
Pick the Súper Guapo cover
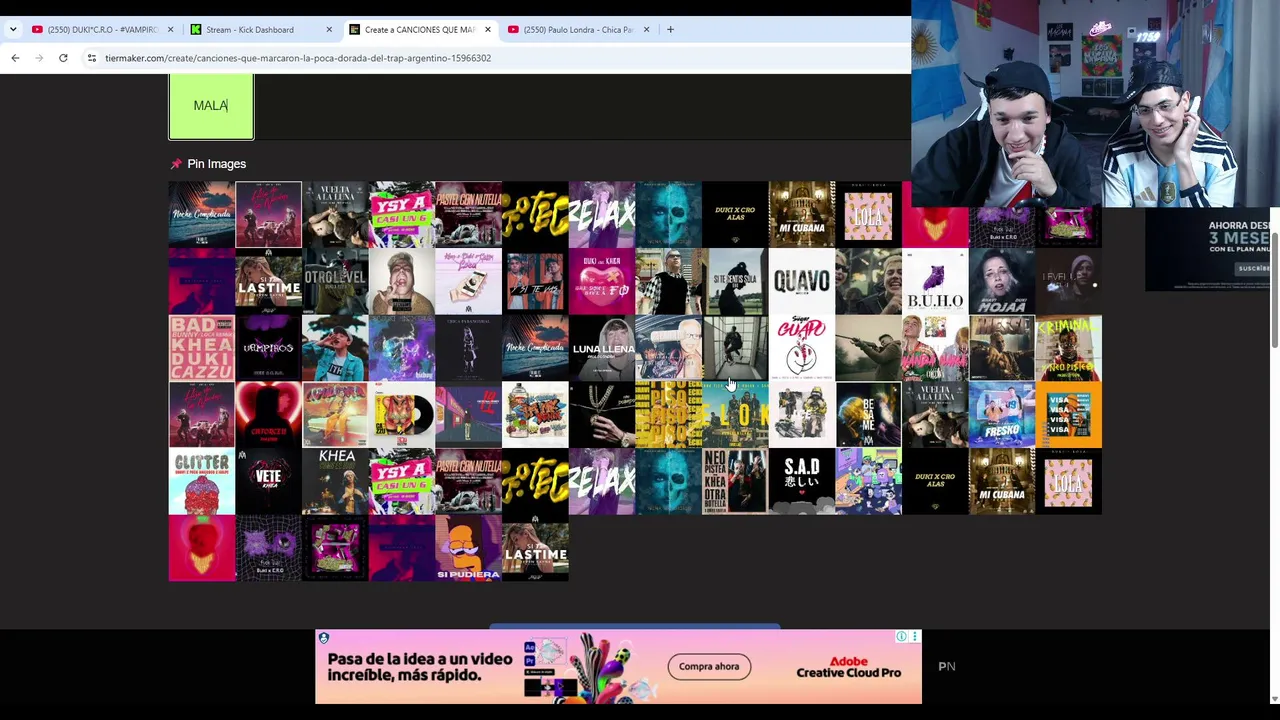click(802, 348)
